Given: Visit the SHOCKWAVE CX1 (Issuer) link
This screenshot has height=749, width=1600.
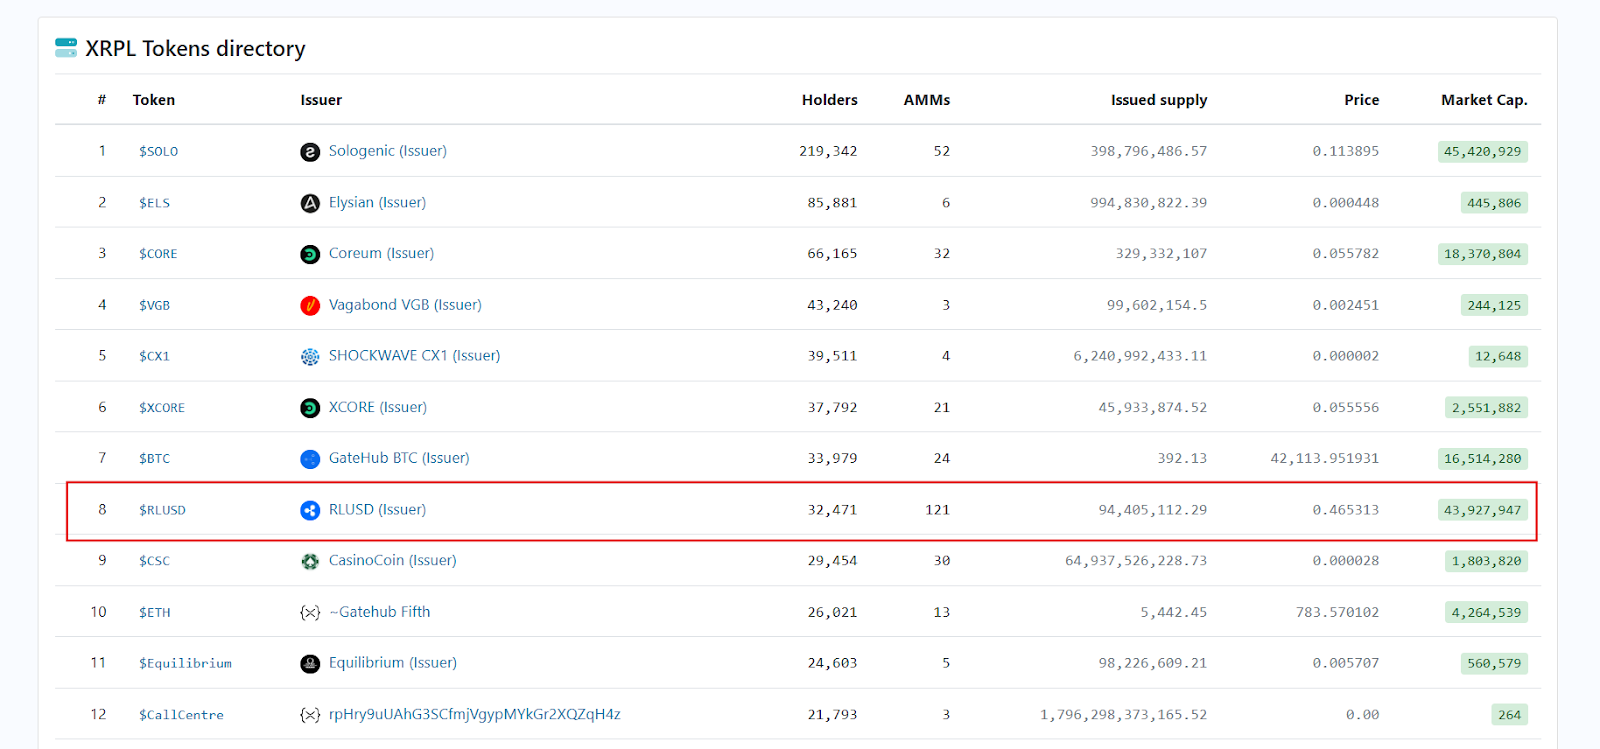Looking at the screenshot, I should tap(414, 355).
